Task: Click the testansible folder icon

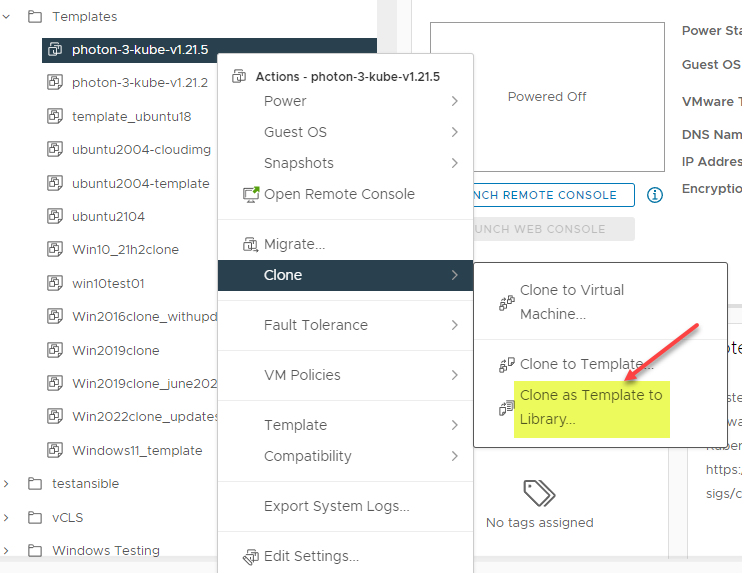Action: (35, 484)
